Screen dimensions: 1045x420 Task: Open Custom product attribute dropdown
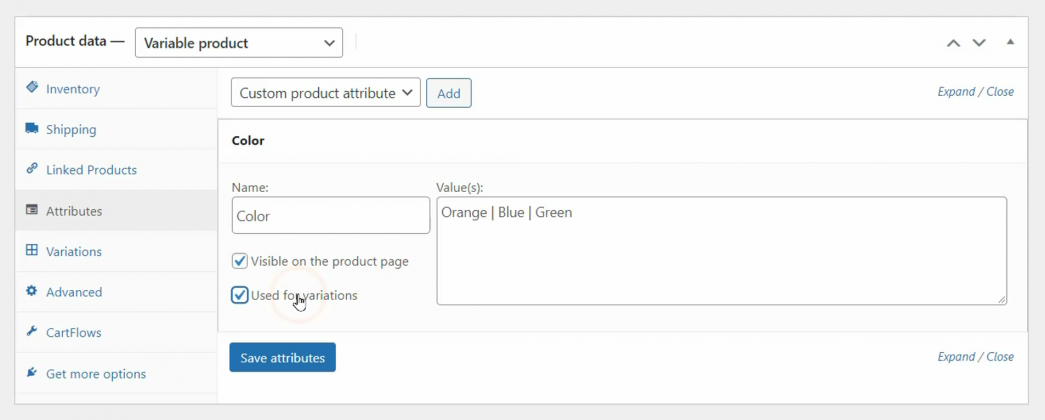click(325, 93)
